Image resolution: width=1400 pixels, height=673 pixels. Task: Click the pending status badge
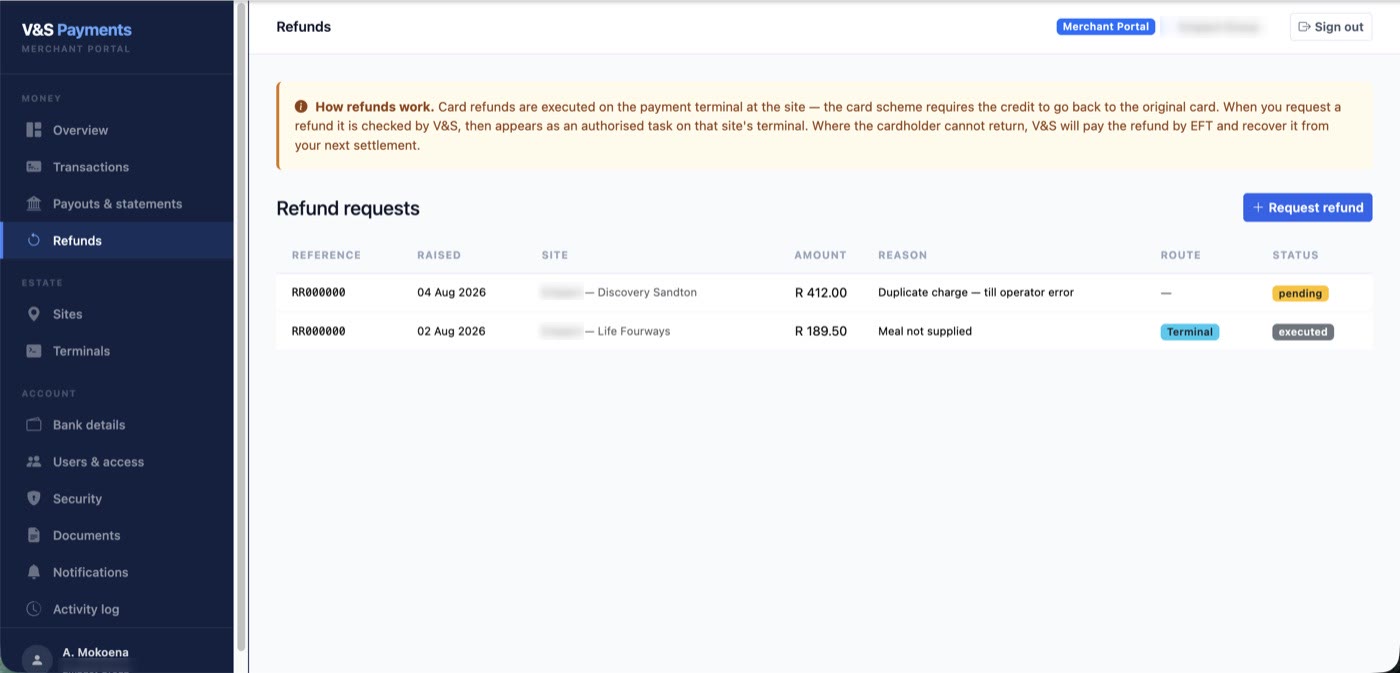(x=1300, y=294)
